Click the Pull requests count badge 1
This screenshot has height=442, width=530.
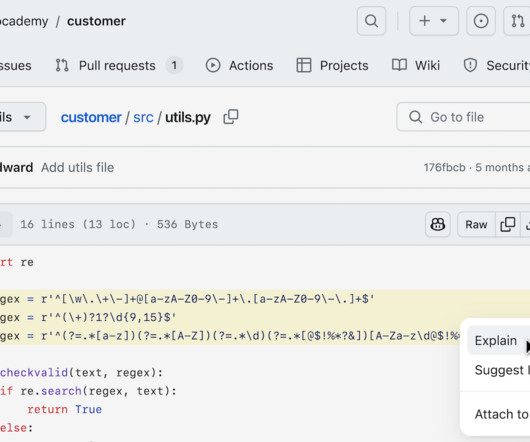tap(174, 65)
